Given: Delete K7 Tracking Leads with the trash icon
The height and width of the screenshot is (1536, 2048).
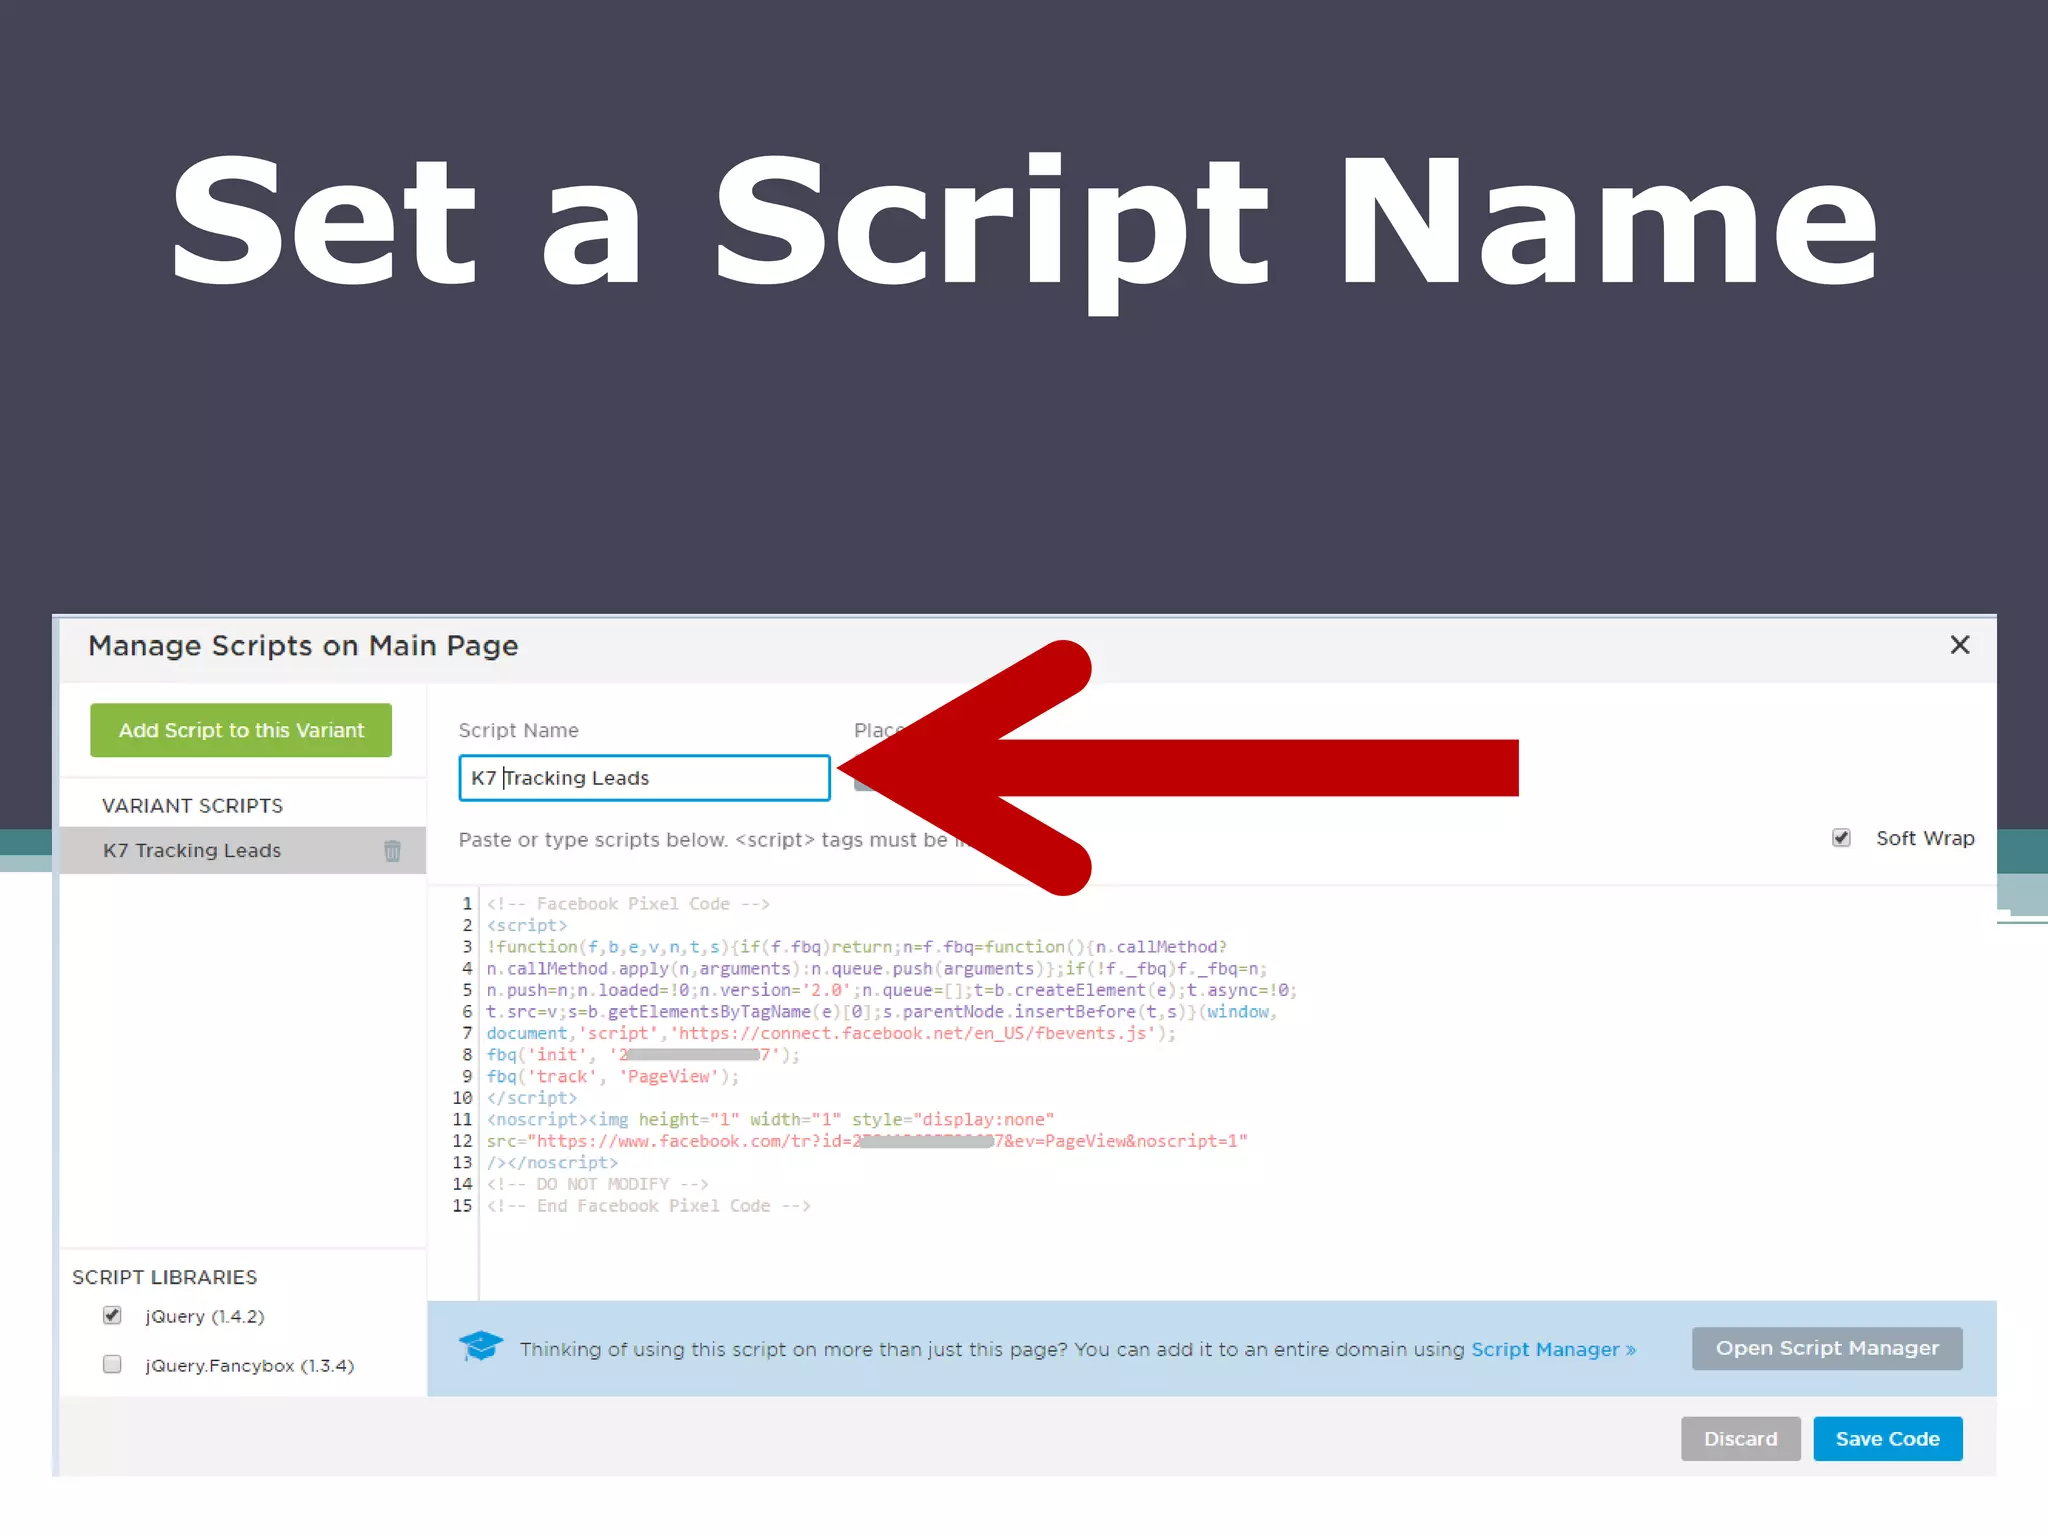Looking at the screenshot, I should coord(392,850).
